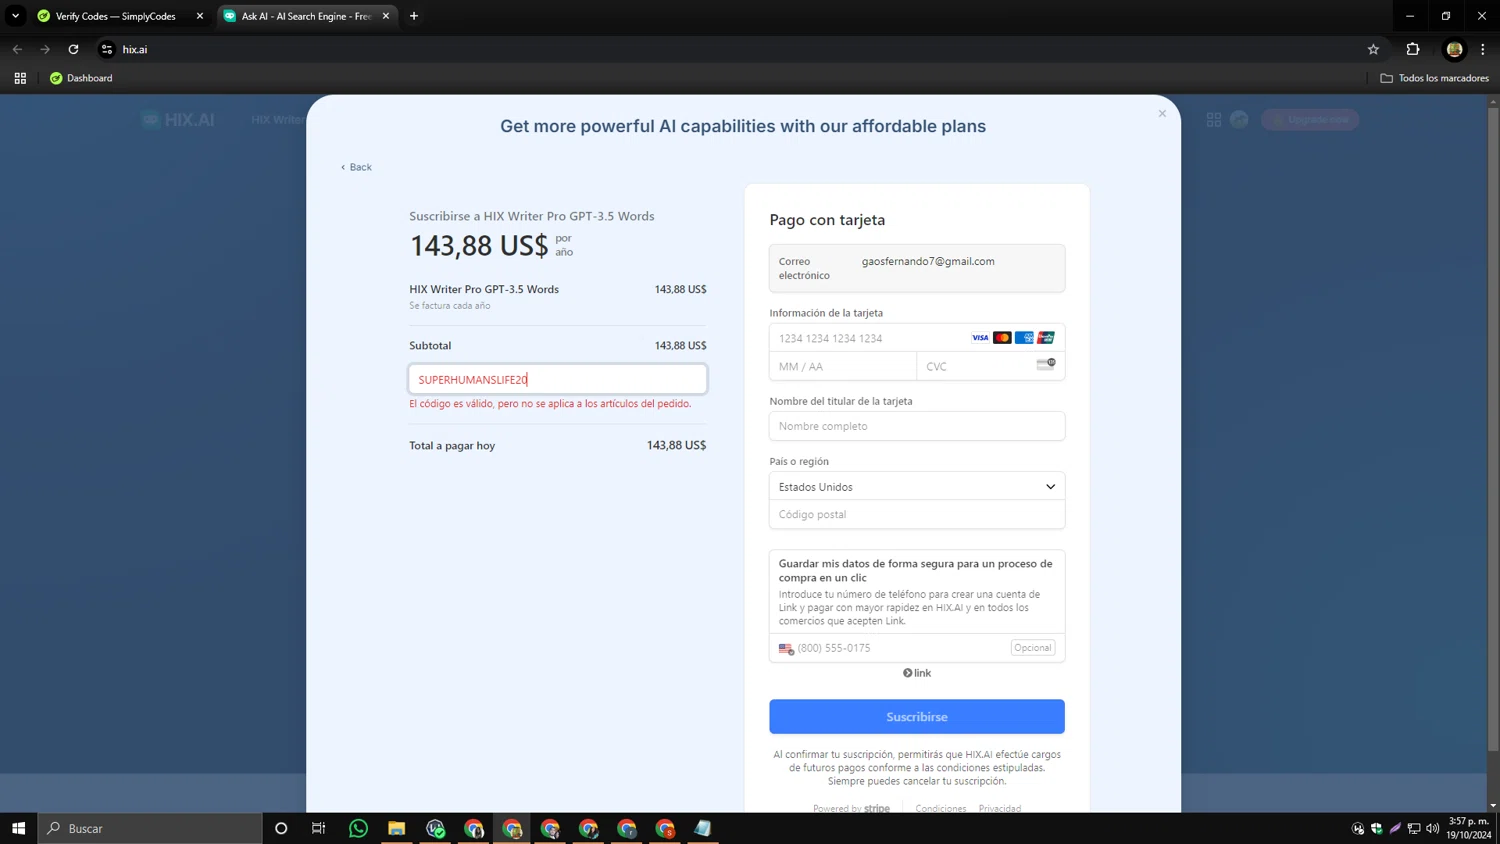Image resolution: width=1500 pixels, height=844 pixels.
Task: Open the tab search dropdown
Action: point(15,16)
